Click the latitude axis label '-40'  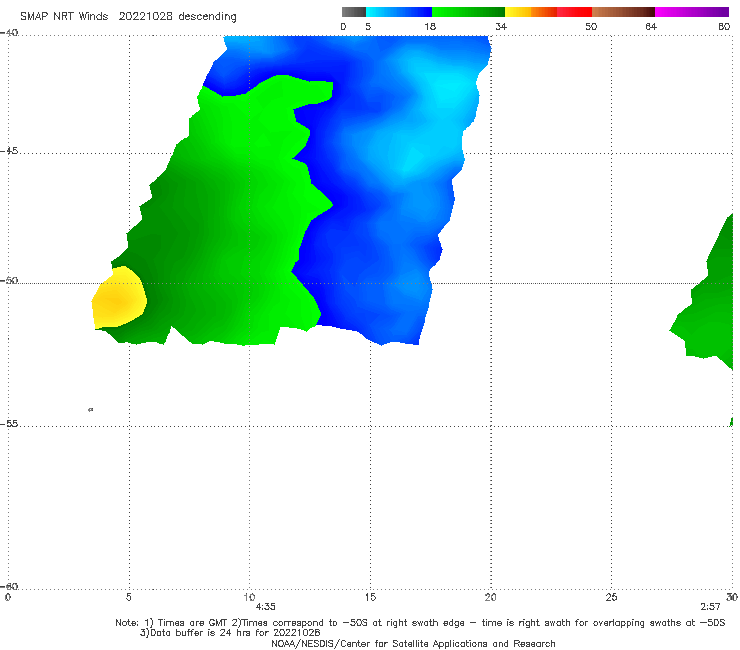coord(9,33)
